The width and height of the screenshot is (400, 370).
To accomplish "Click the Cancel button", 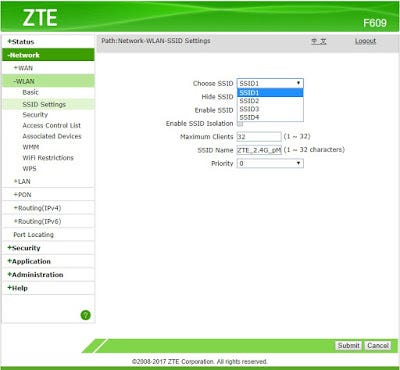I will (378, 345).
